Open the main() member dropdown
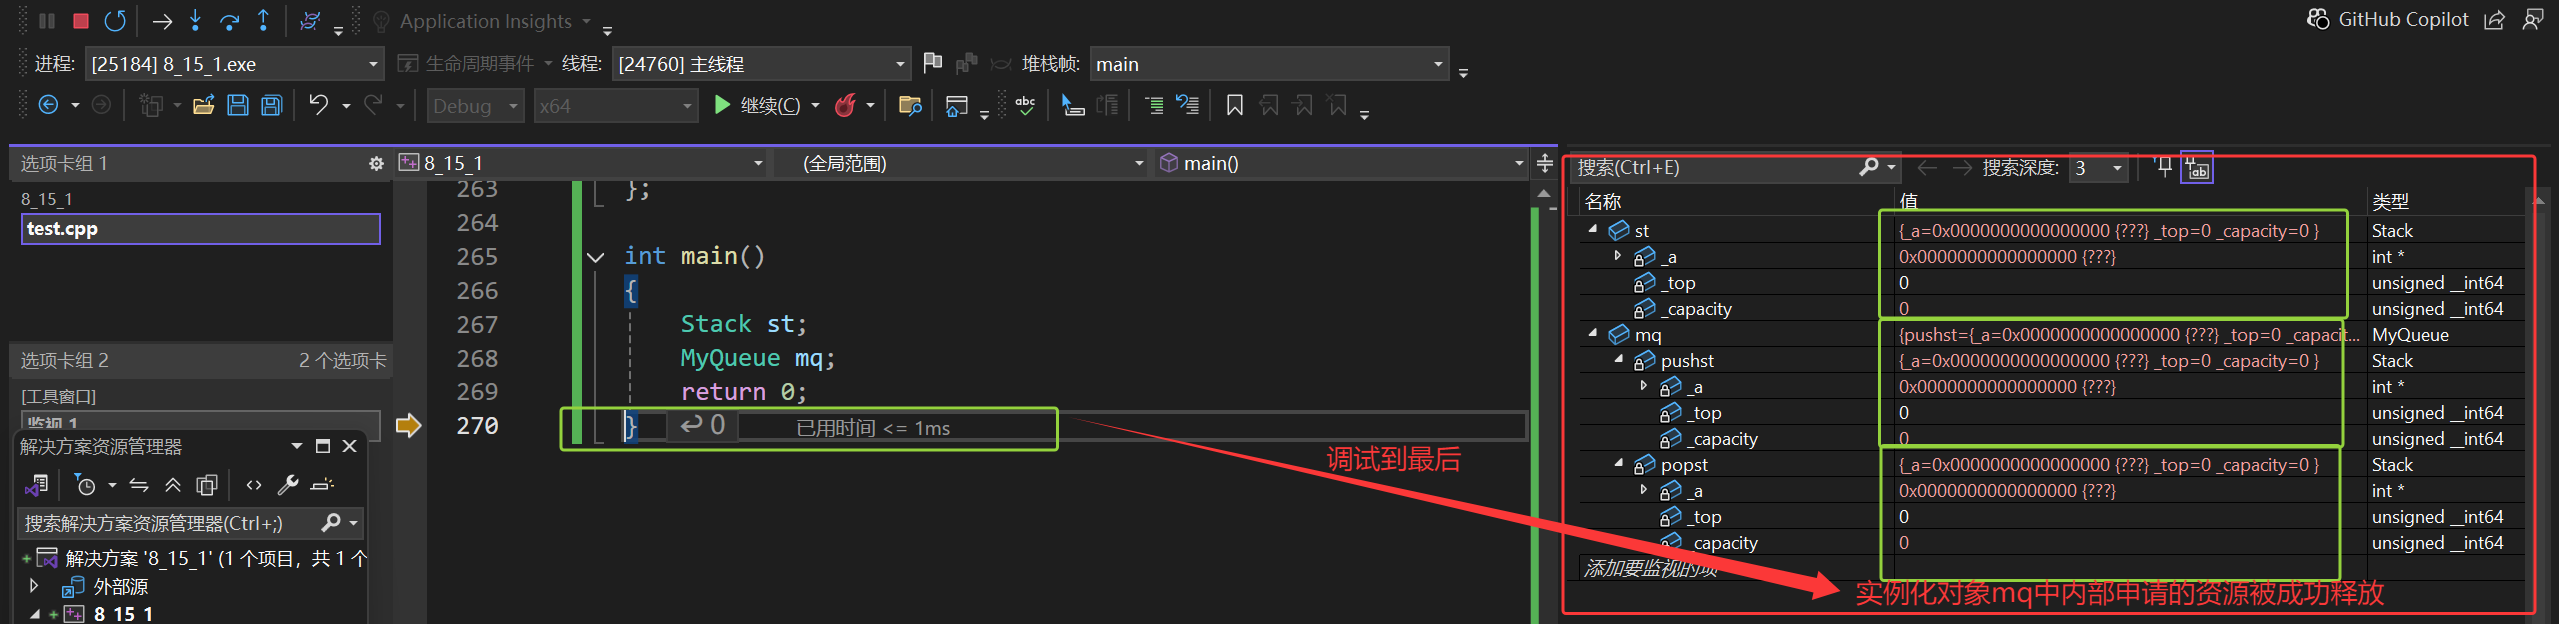Screen dimensions: 2559x624 pyautogui.click(x=1340, y=163)
